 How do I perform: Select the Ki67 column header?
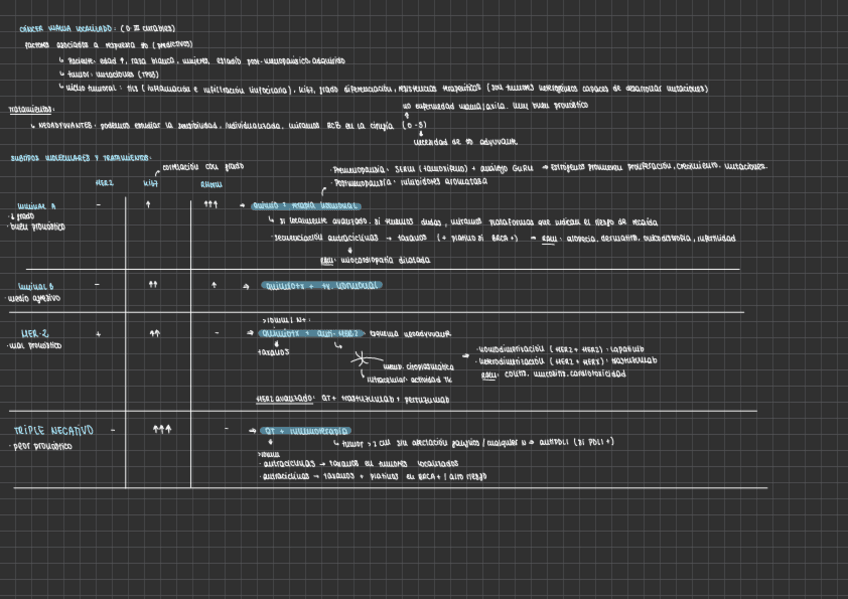click(151, 183)
